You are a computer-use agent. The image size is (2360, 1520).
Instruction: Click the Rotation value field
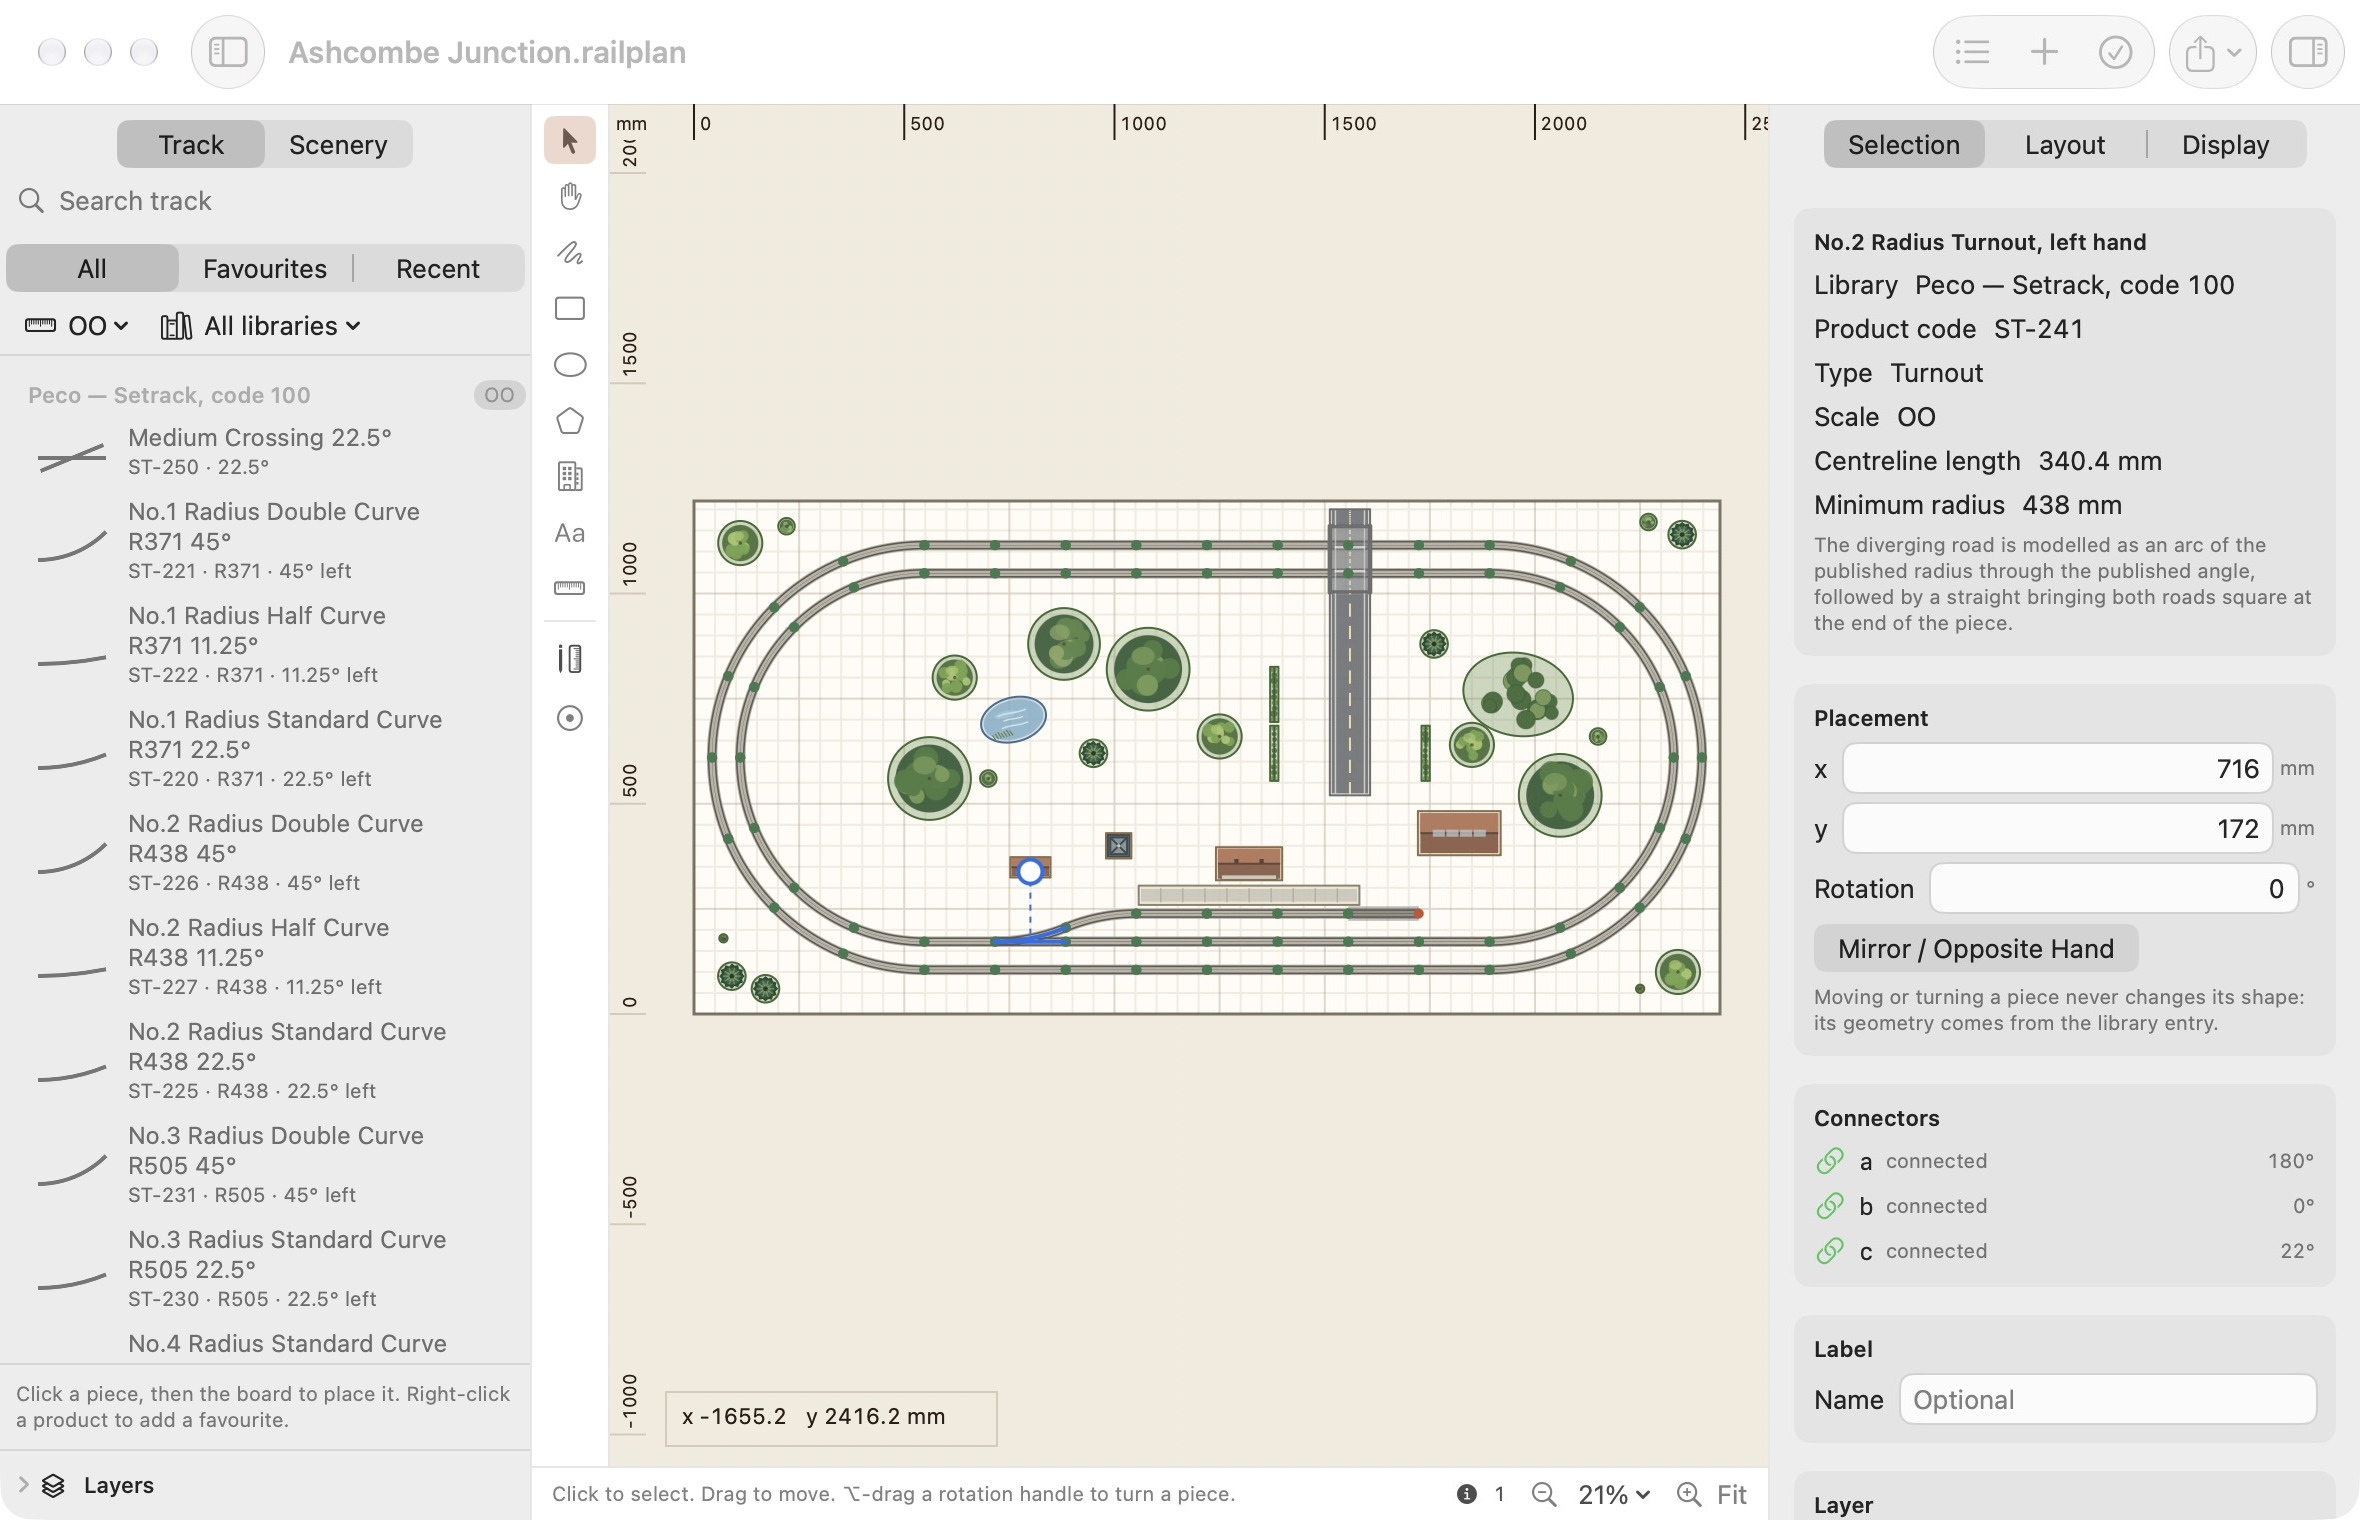point(2114,889)
